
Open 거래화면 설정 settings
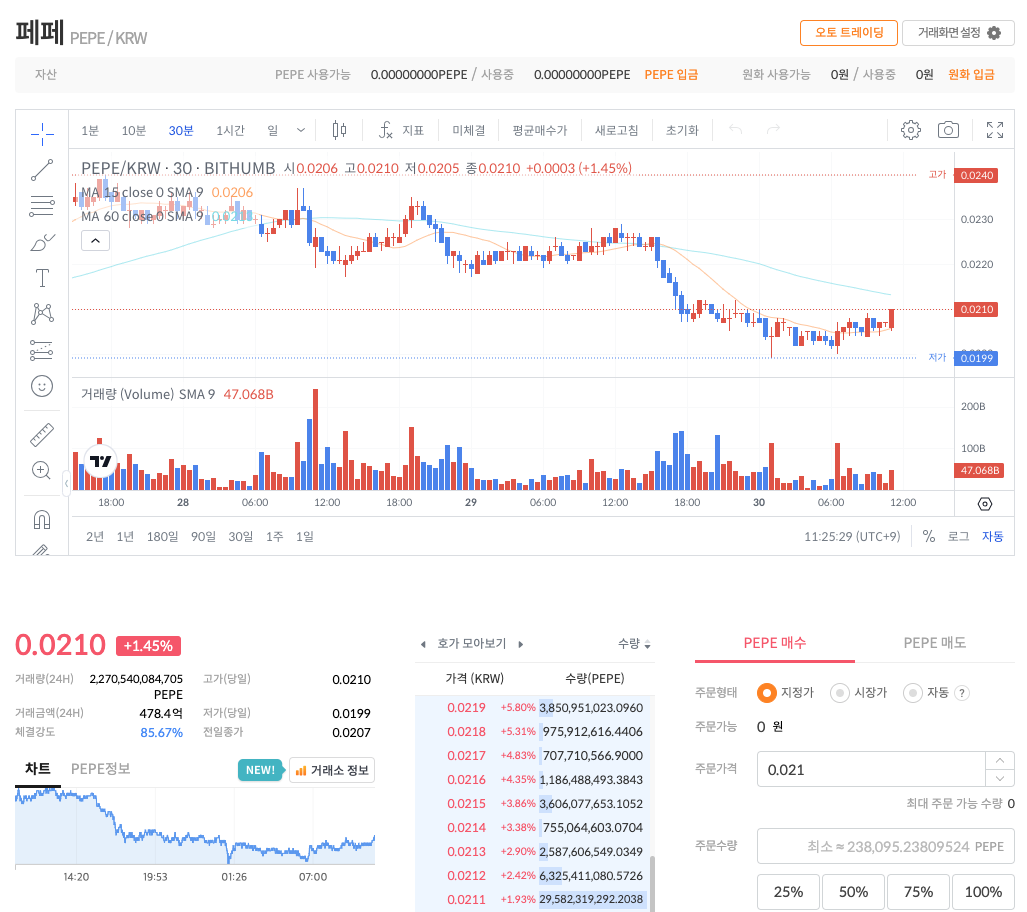click(958, 33)
